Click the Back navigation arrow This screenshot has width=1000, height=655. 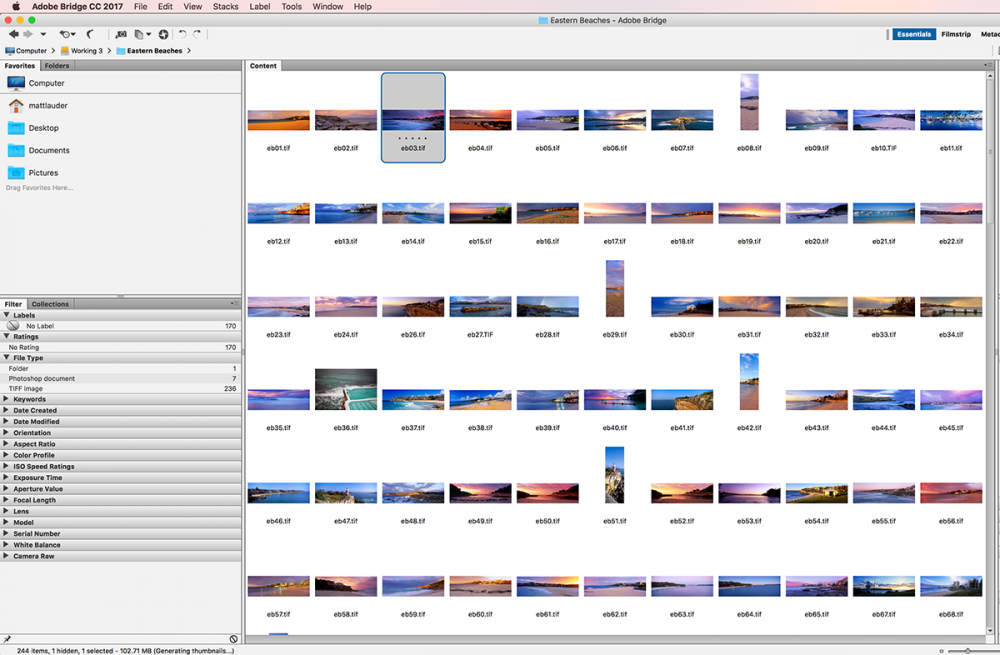click(x=14, y=33)
